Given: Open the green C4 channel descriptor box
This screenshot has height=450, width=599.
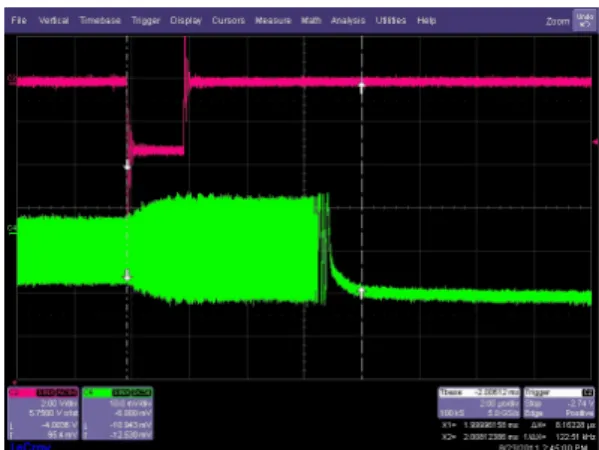Looking at the screenshot, I should (x=117, y=413).
